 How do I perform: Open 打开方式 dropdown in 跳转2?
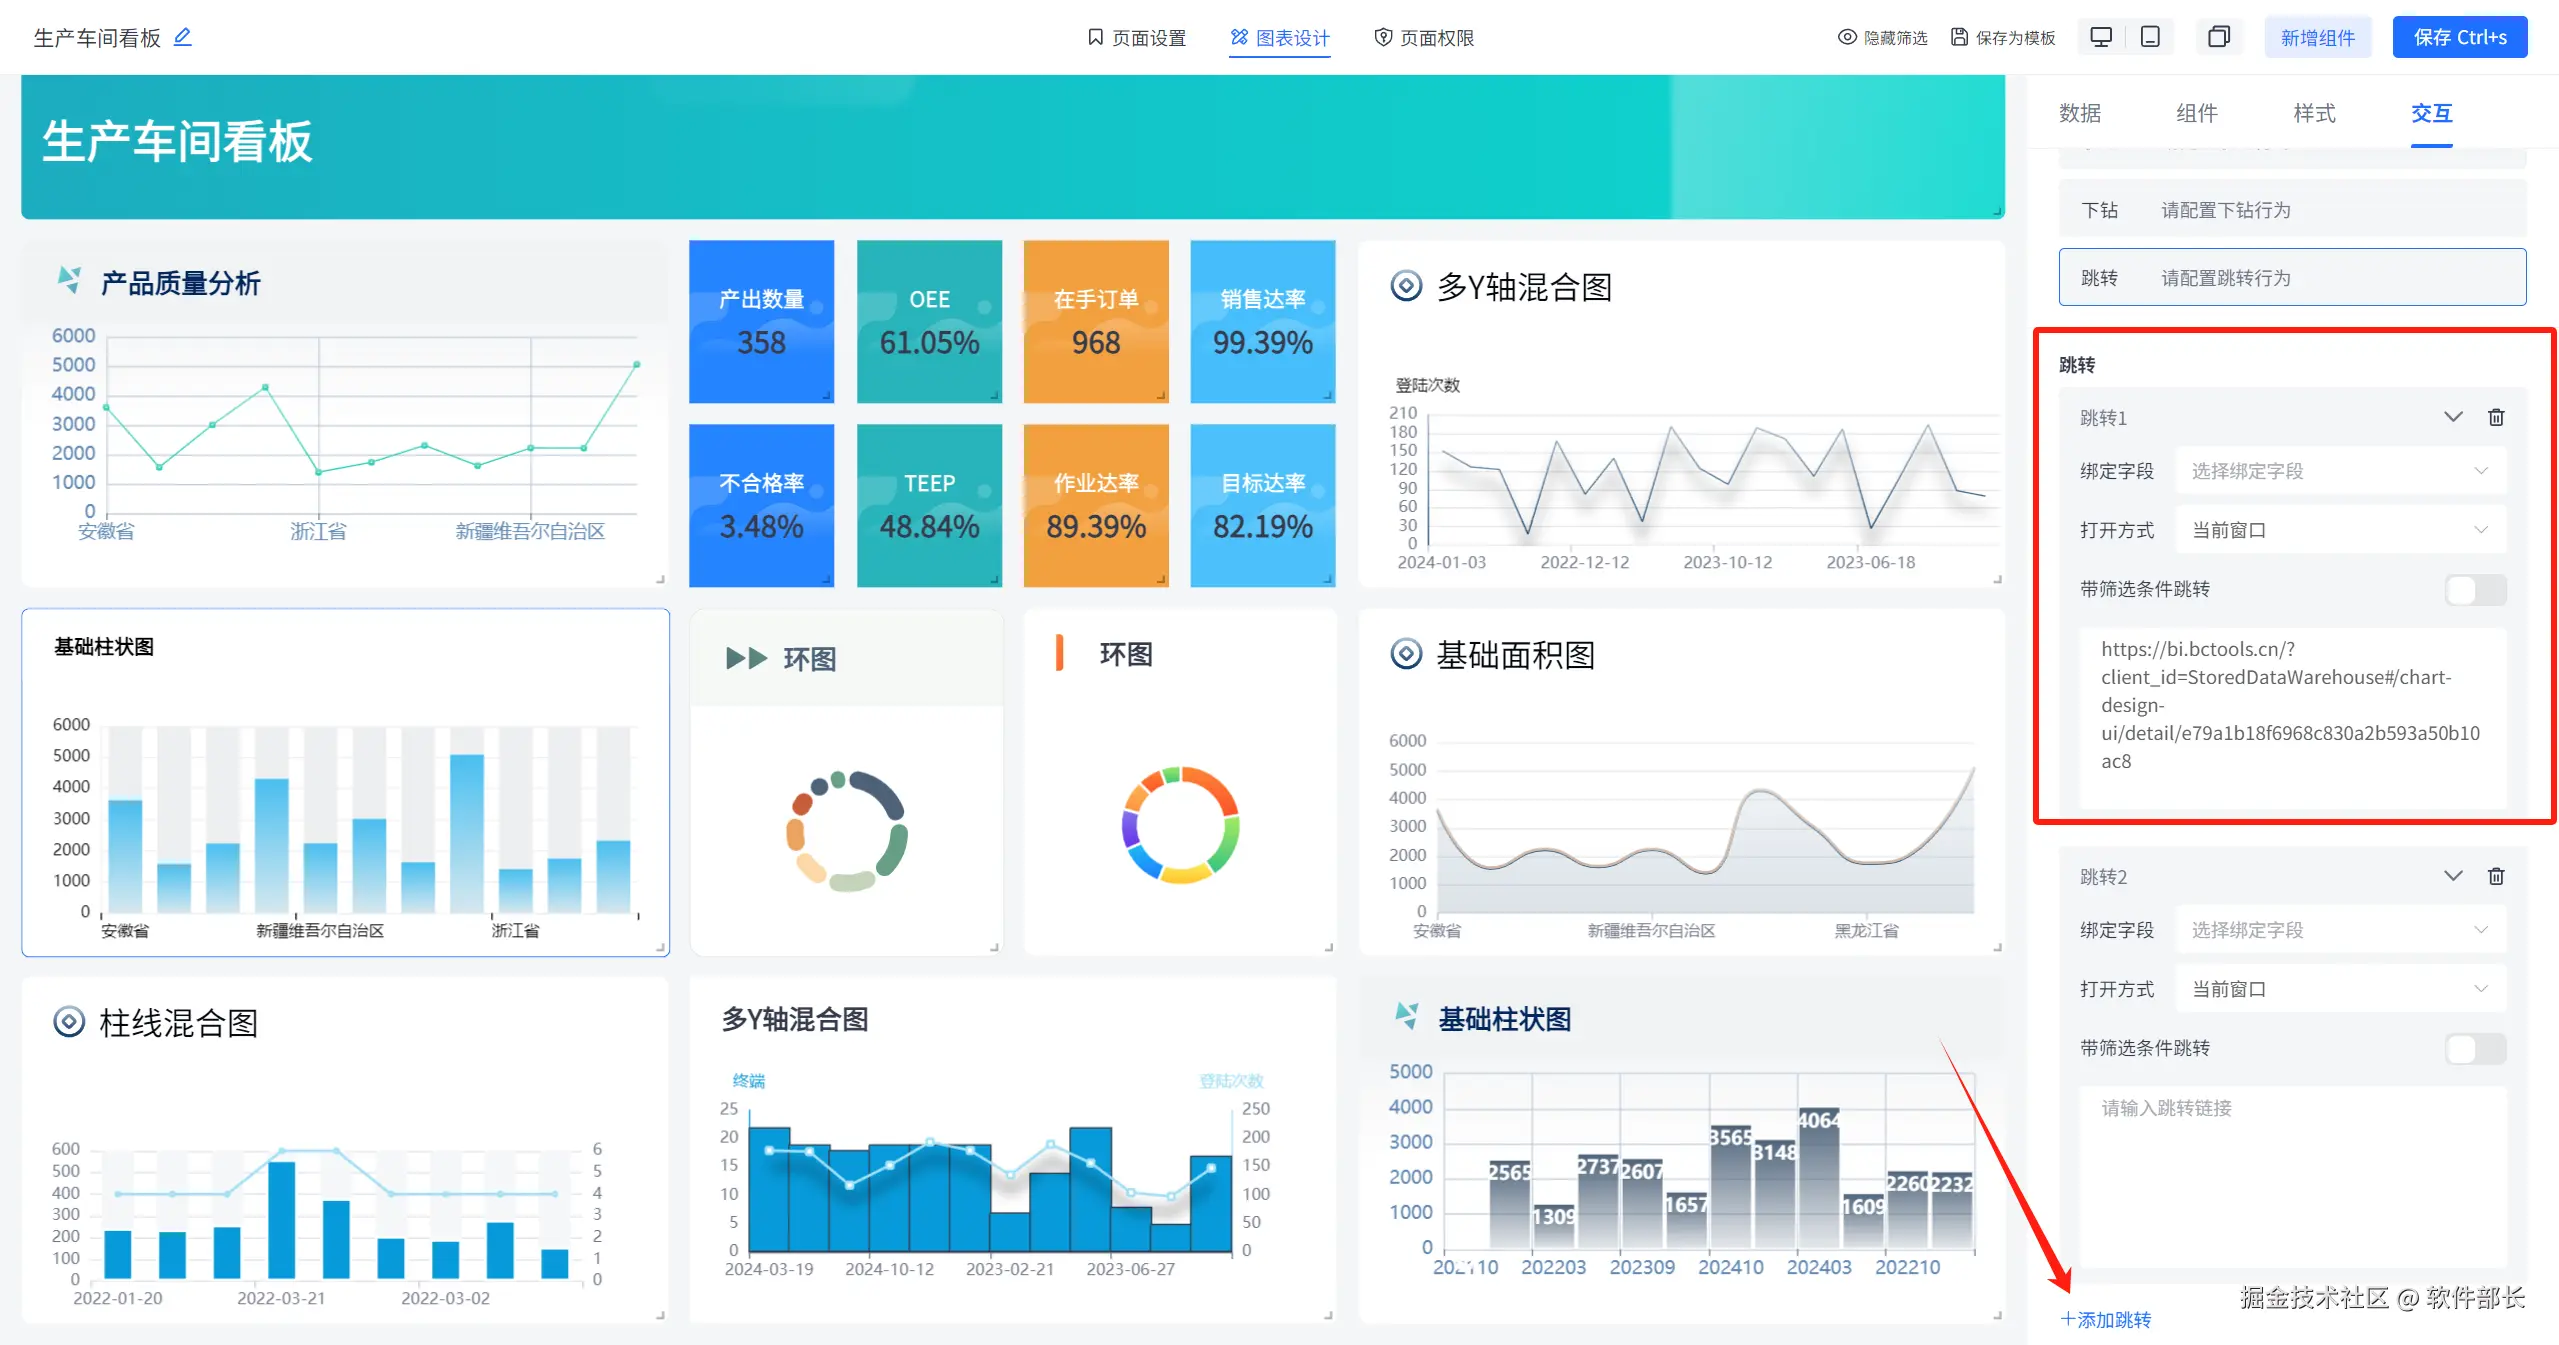point(2339,989)
